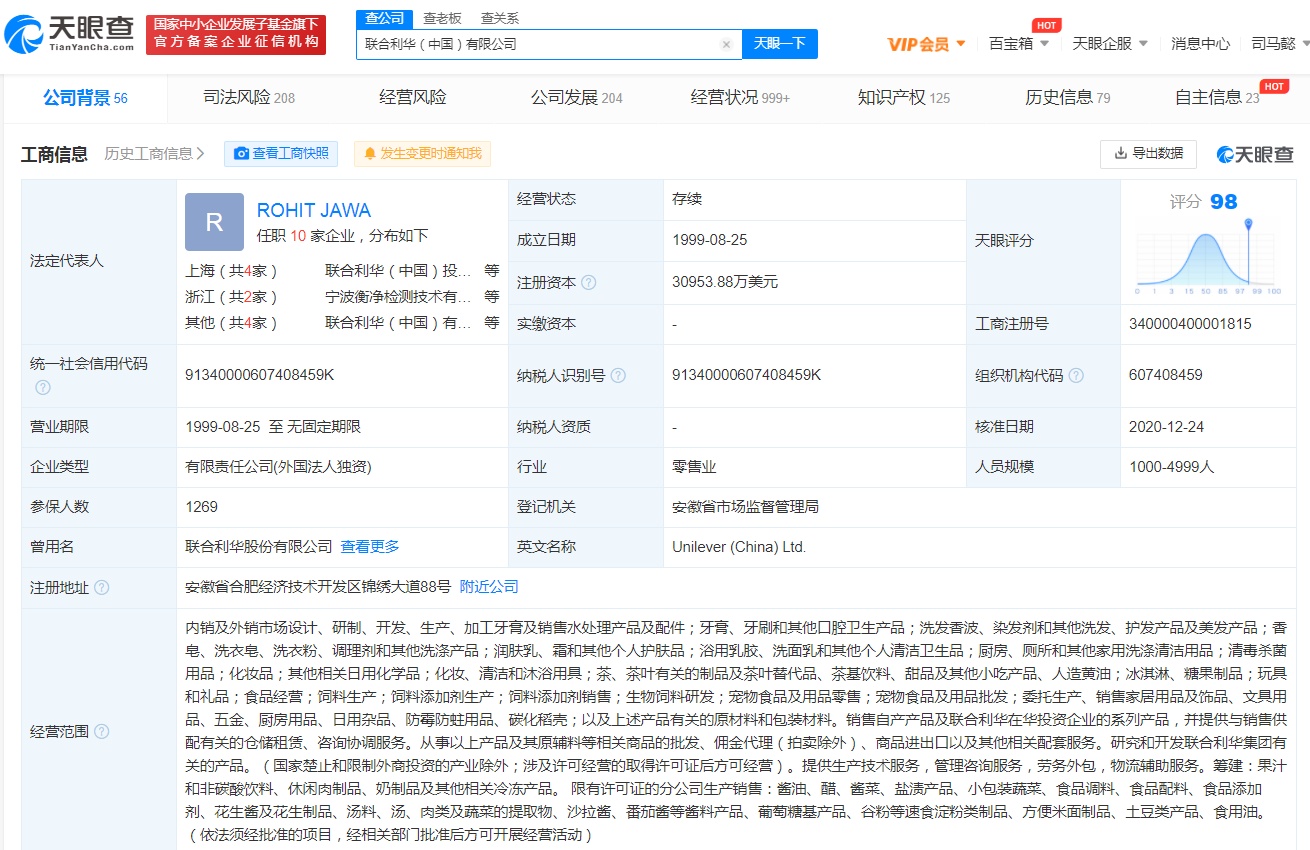Click the 等 link in the 上海 row
1310x850 pixels.
click(x=492, y=270)
